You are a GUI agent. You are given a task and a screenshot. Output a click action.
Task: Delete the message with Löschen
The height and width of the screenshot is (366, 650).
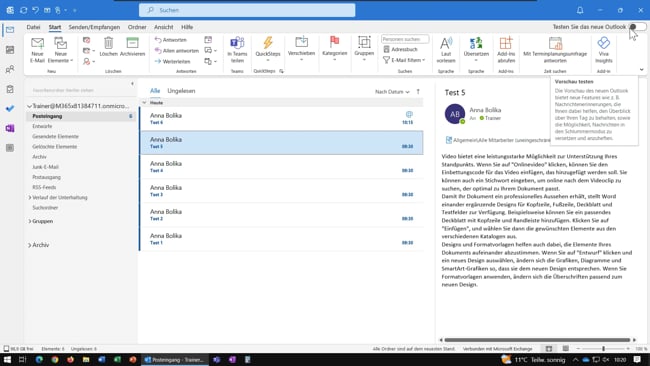coord(109,46)
